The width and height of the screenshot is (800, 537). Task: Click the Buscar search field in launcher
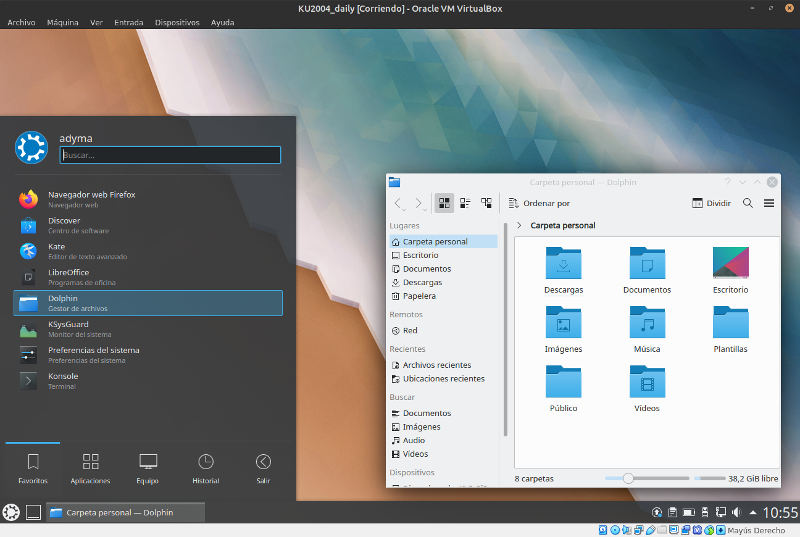coord(170,155)
